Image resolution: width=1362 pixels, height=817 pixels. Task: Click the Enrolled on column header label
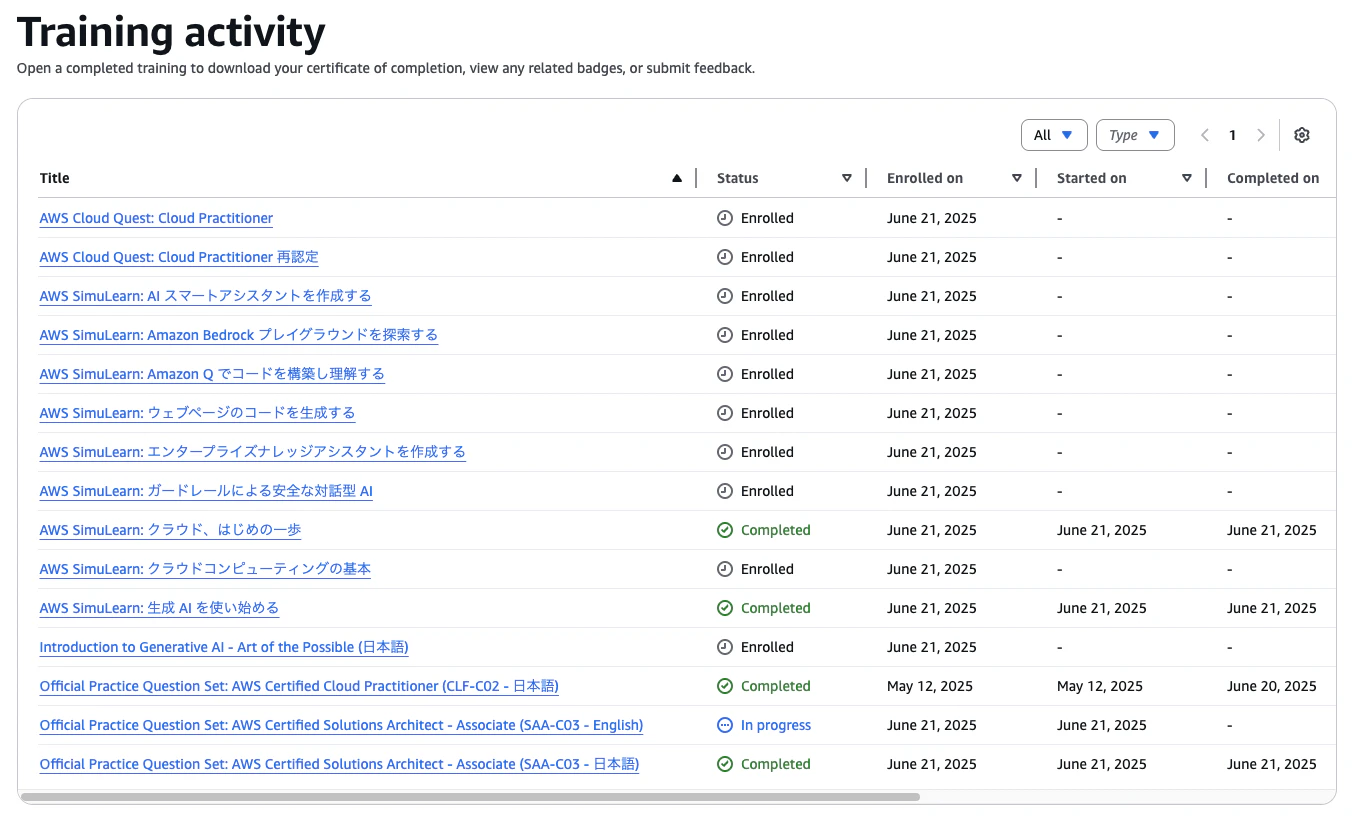tap(925, 178)
